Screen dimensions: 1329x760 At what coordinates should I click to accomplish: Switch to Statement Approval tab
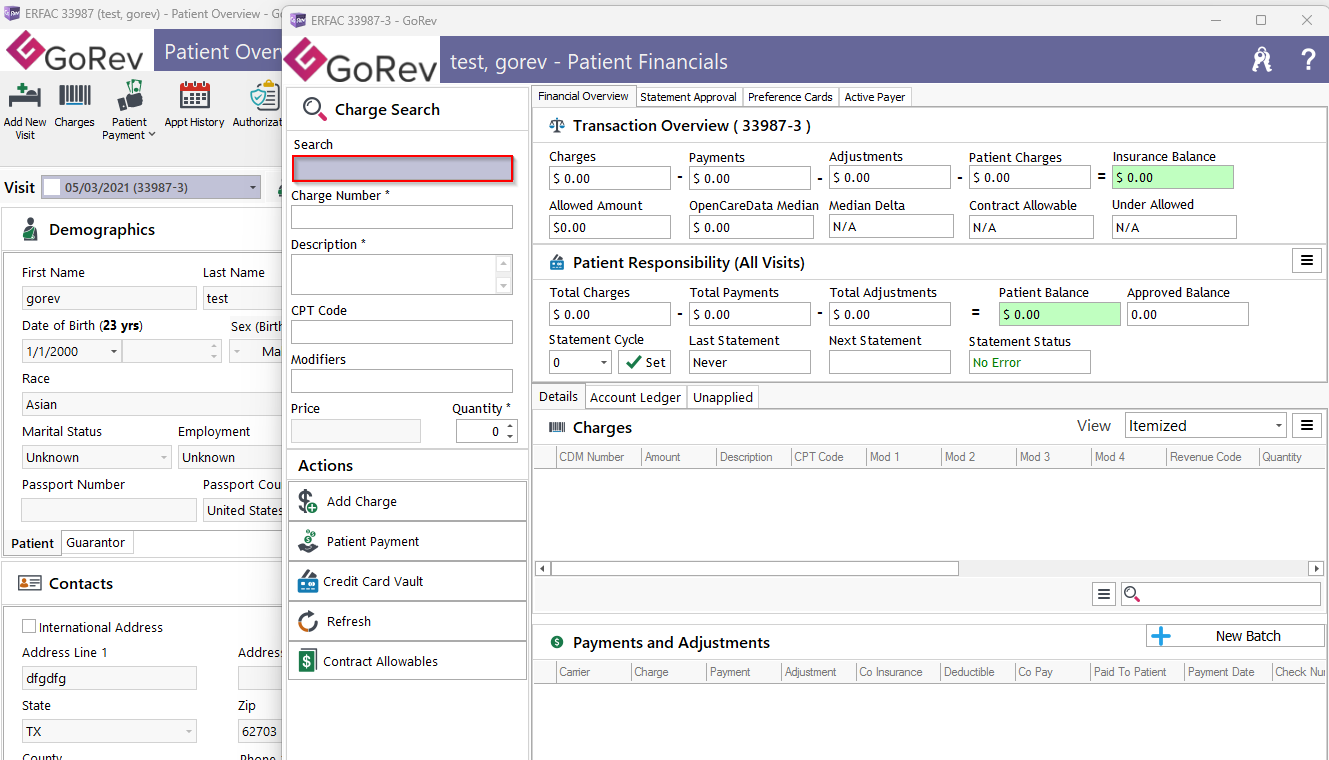click(688, 97)
